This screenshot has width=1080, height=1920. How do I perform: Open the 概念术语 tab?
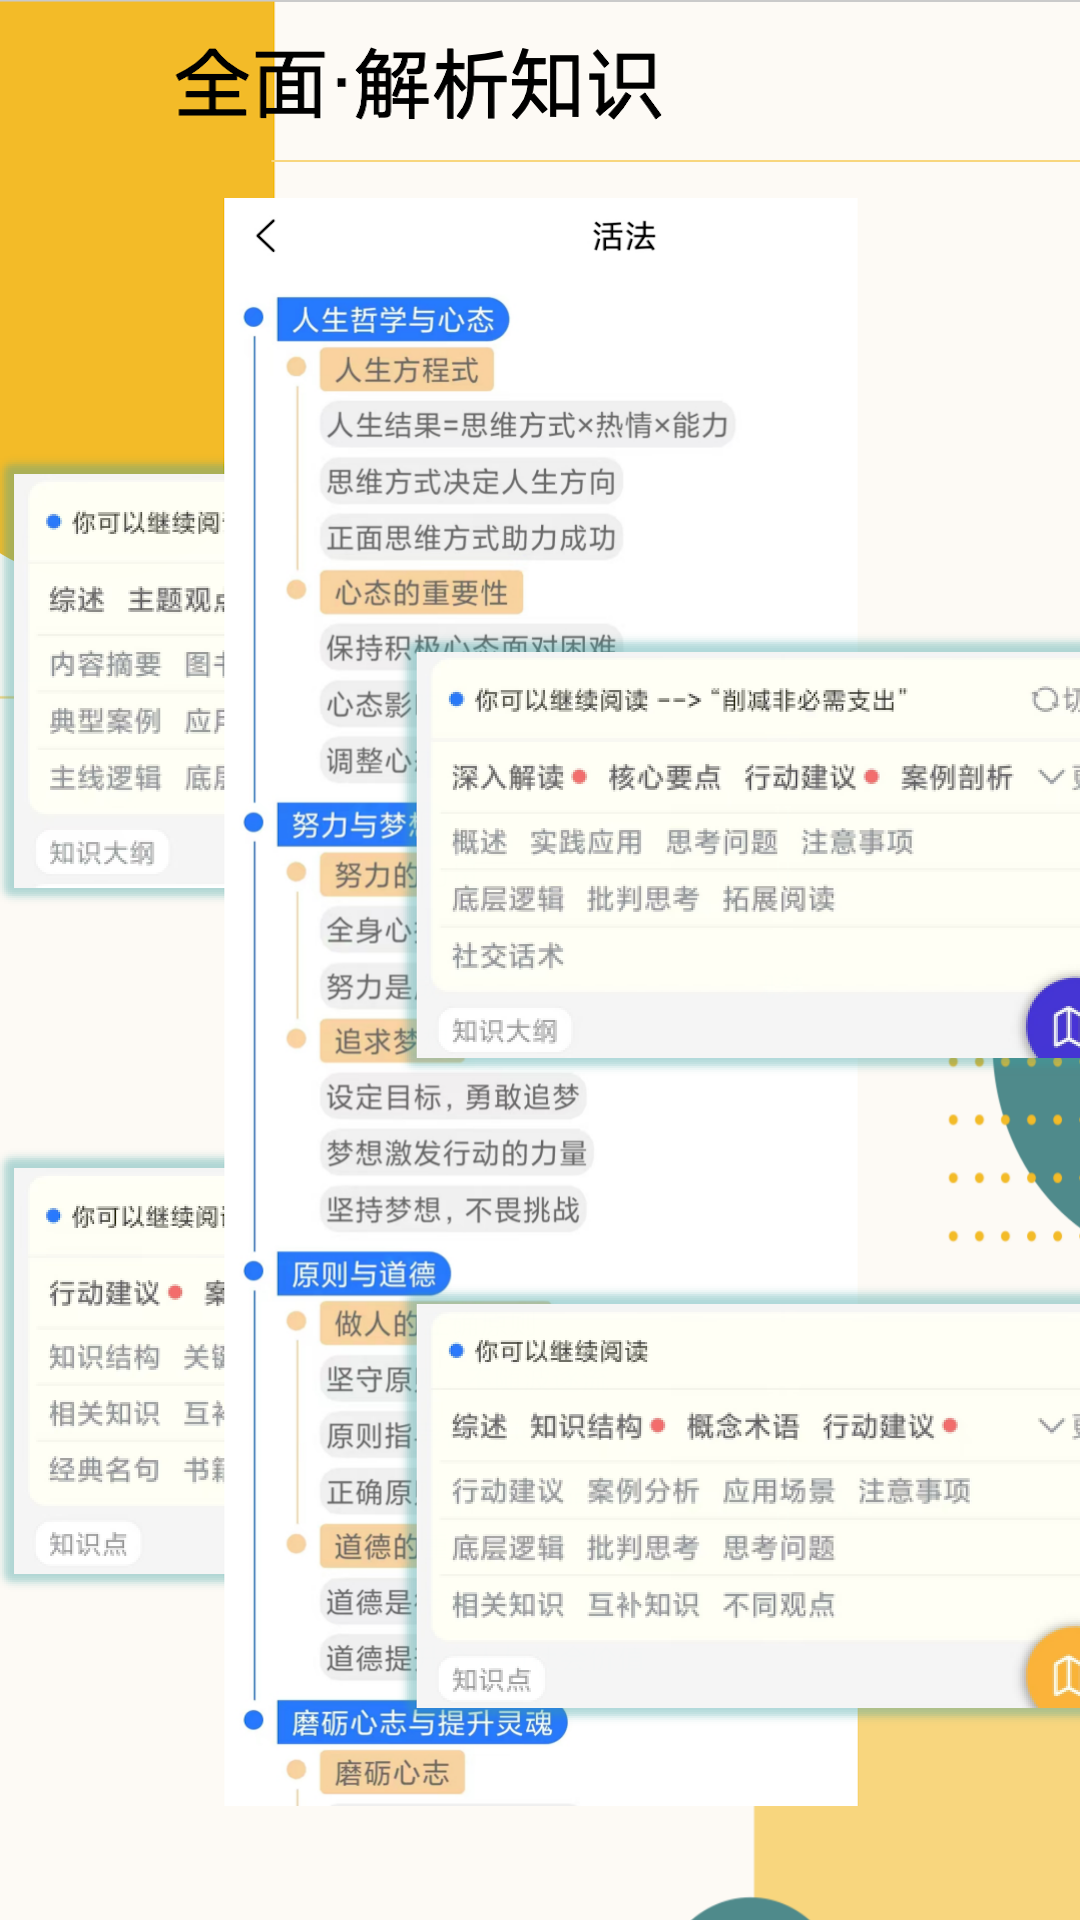(742, 1427)
